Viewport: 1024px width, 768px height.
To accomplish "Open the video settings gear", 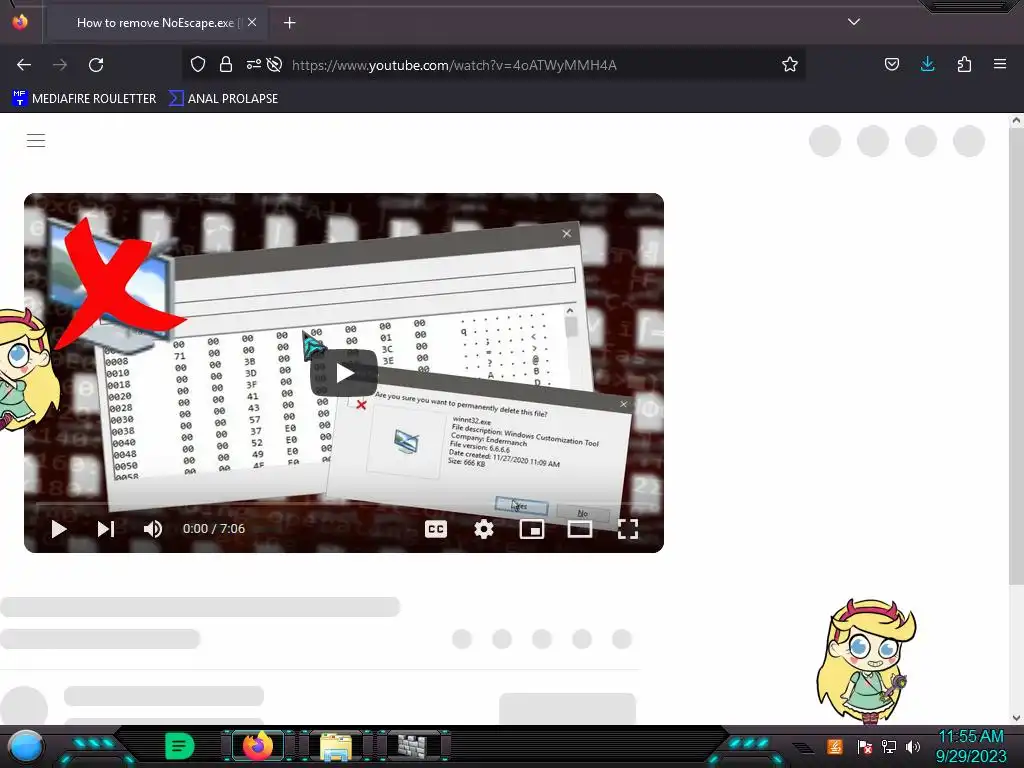I will pos(484,529).
